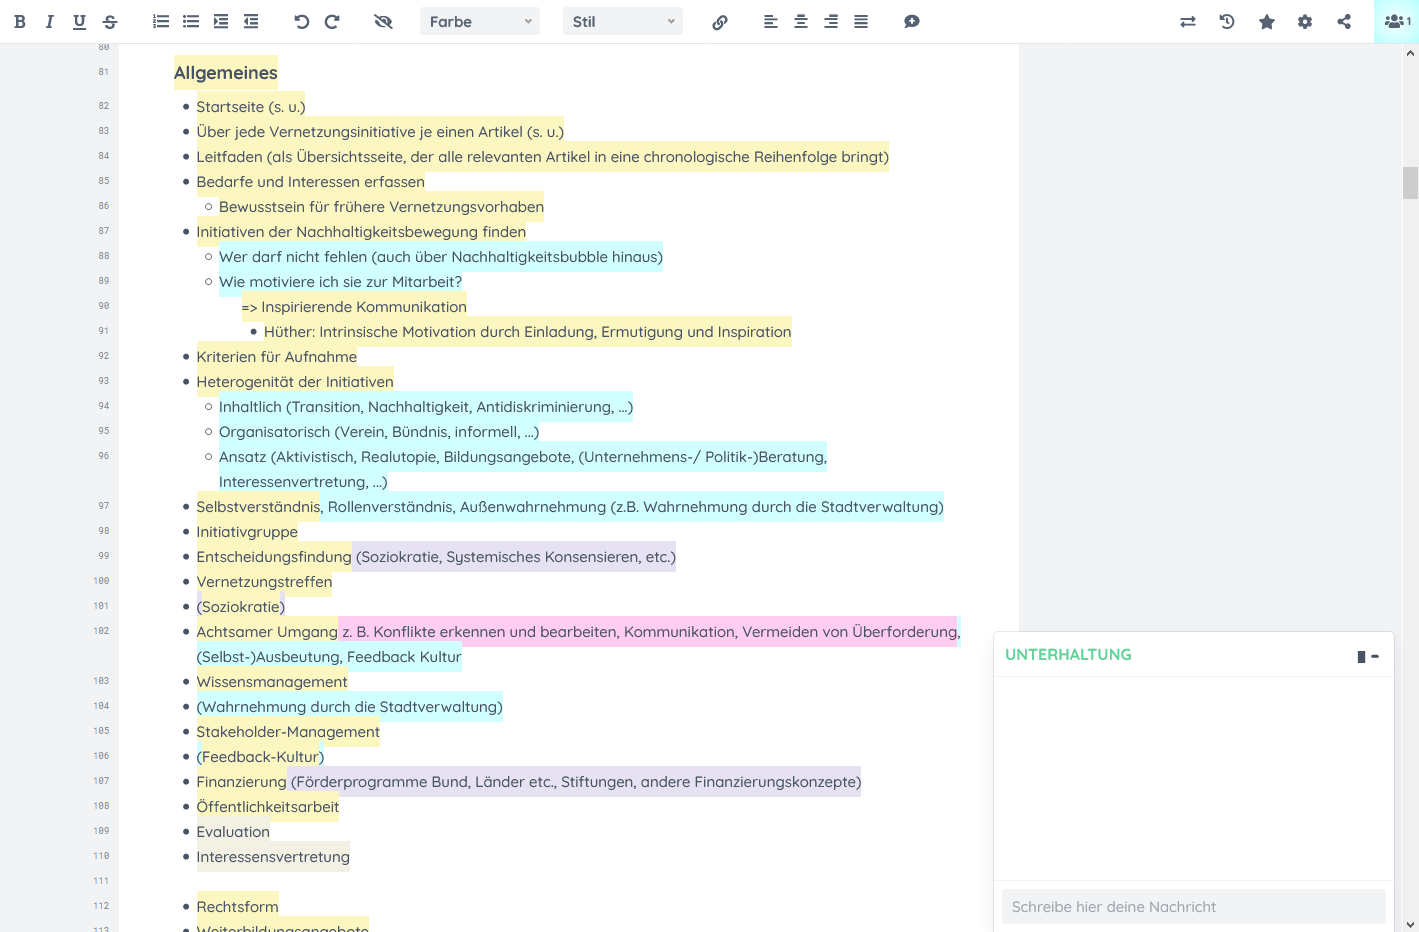Toggle strikethrough formatting
1419x932 pixels.
pos(110,21)
